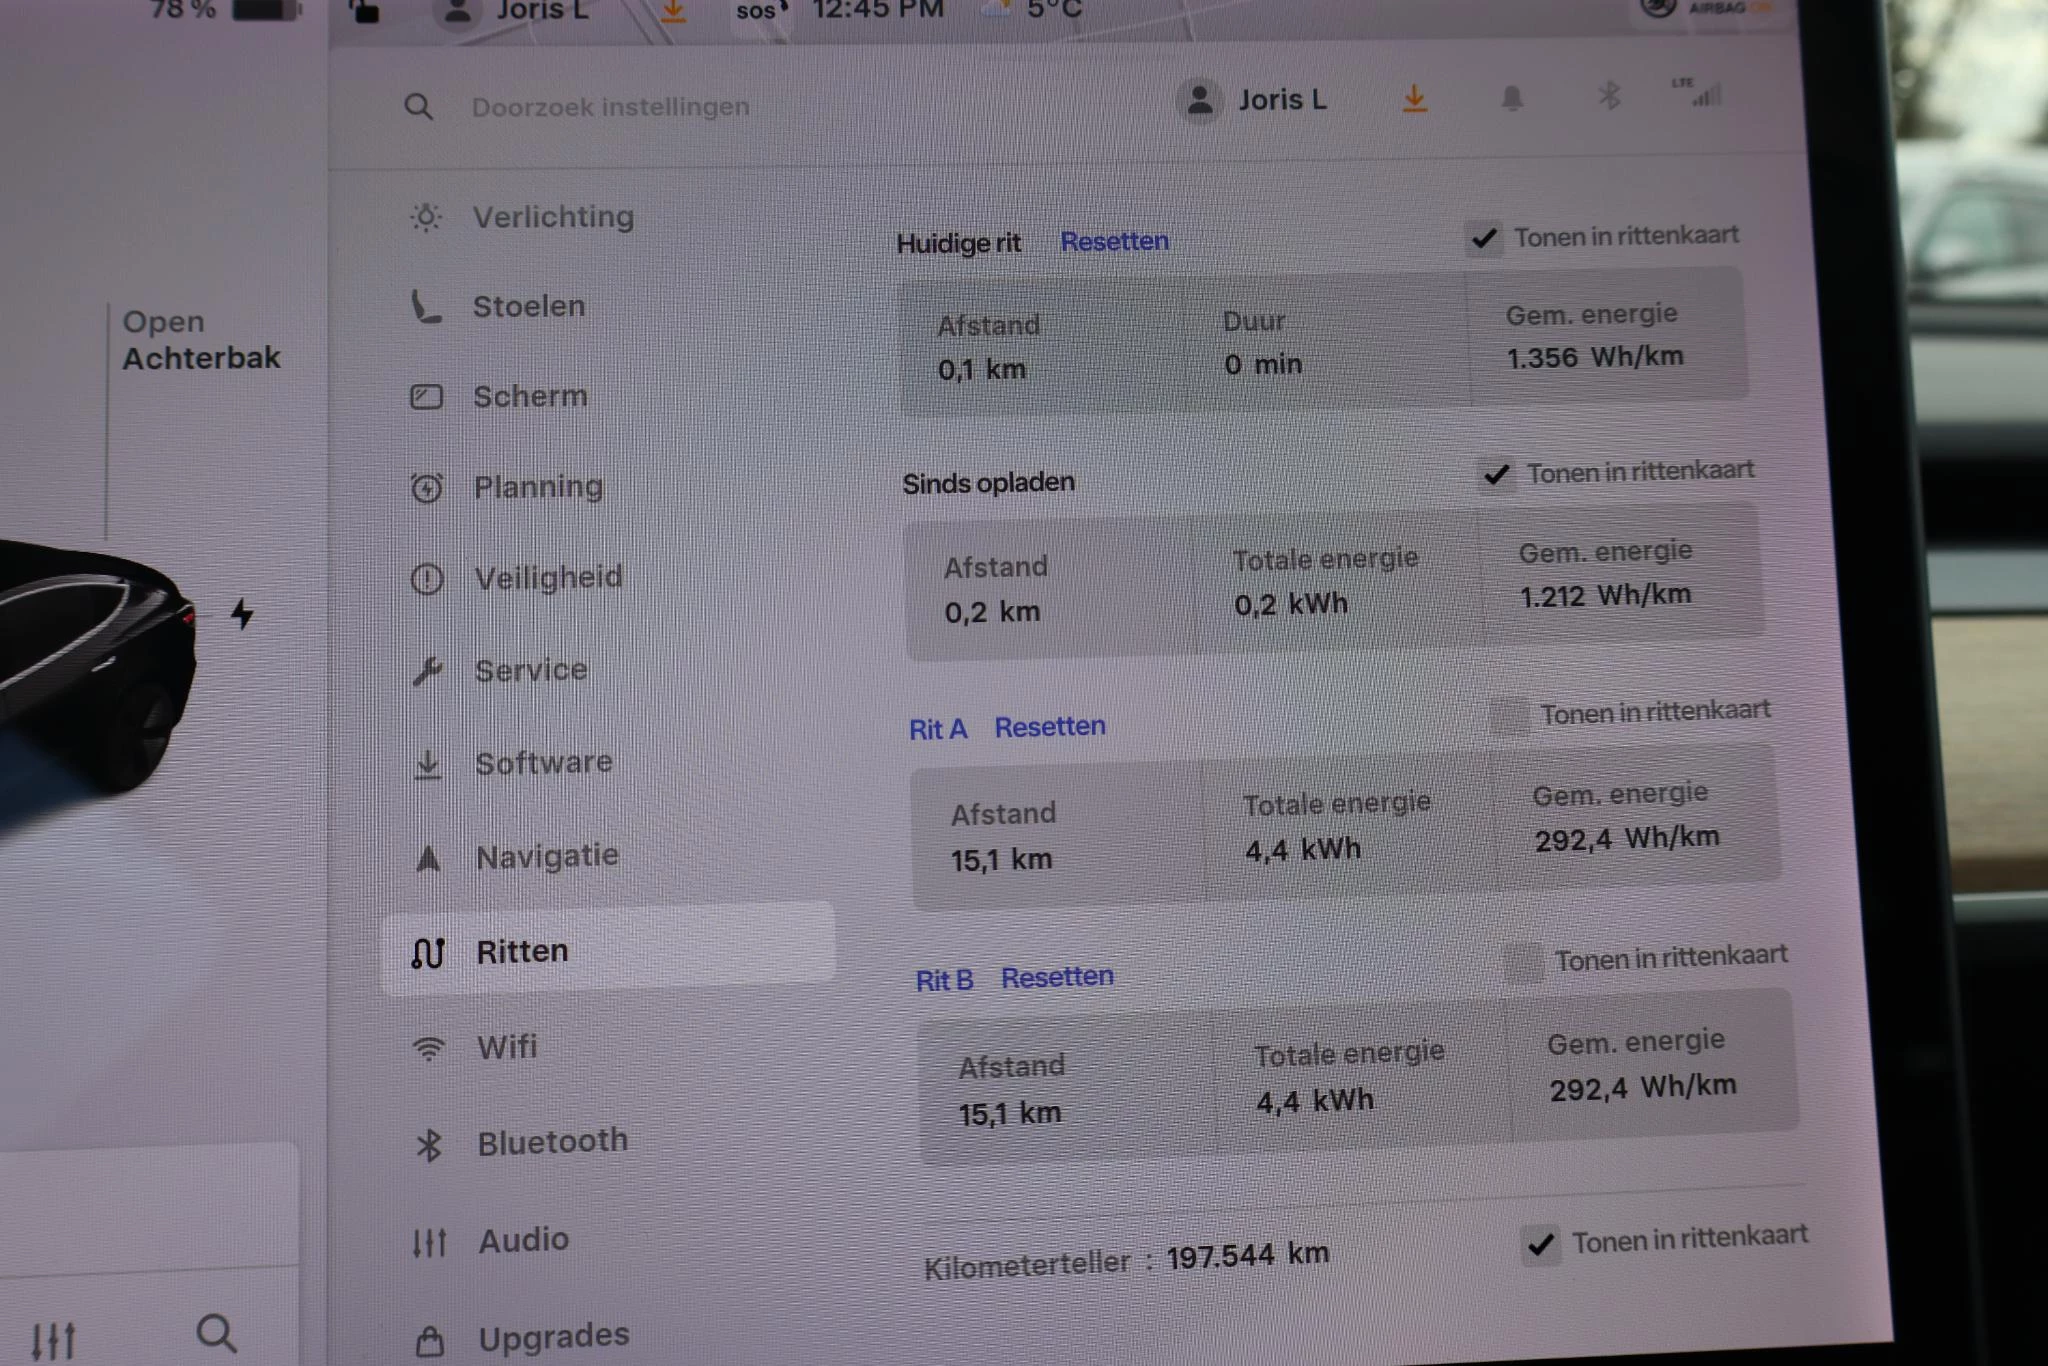
Task: Toggle Kilometerteller Tonen in rittenkaart checkbox
Action: 1540,1245
